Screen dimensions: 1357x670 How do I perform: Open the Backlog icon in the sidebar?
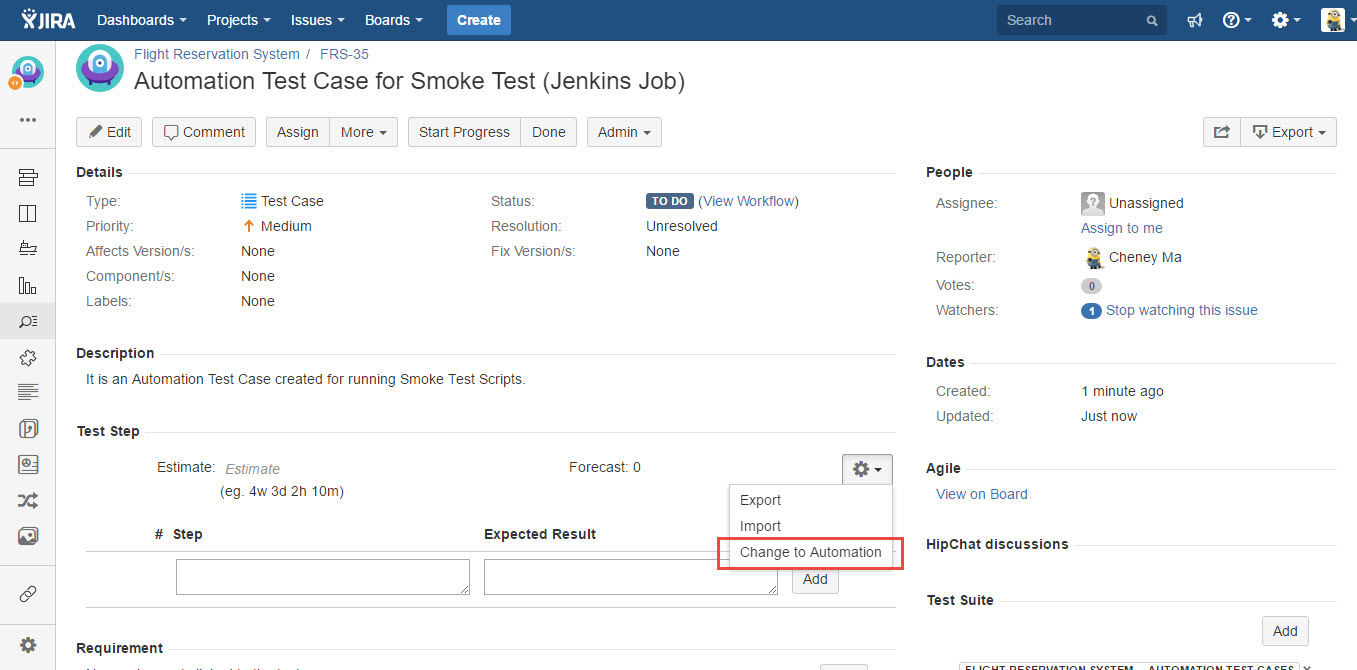coord(28,178)
